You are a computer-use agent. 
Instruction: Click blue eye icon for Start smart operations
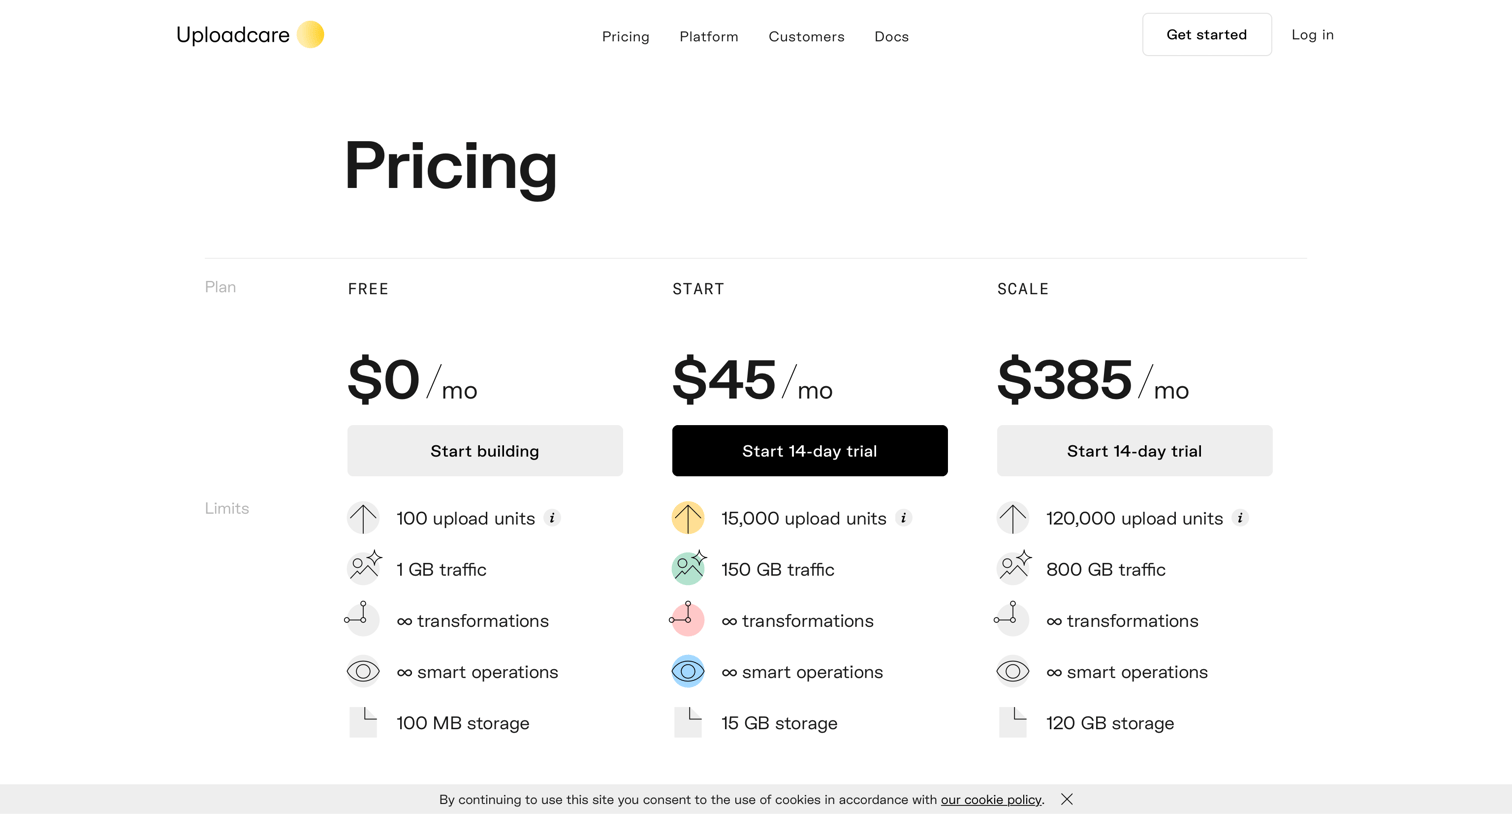pos(688,671)
